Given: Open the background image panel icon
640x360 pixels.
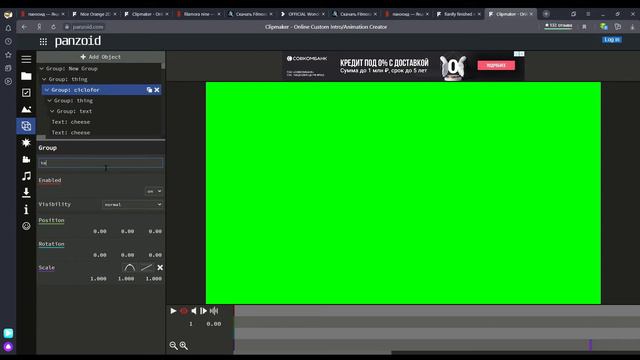Looking at the screenshot, I should pos(26,109).
